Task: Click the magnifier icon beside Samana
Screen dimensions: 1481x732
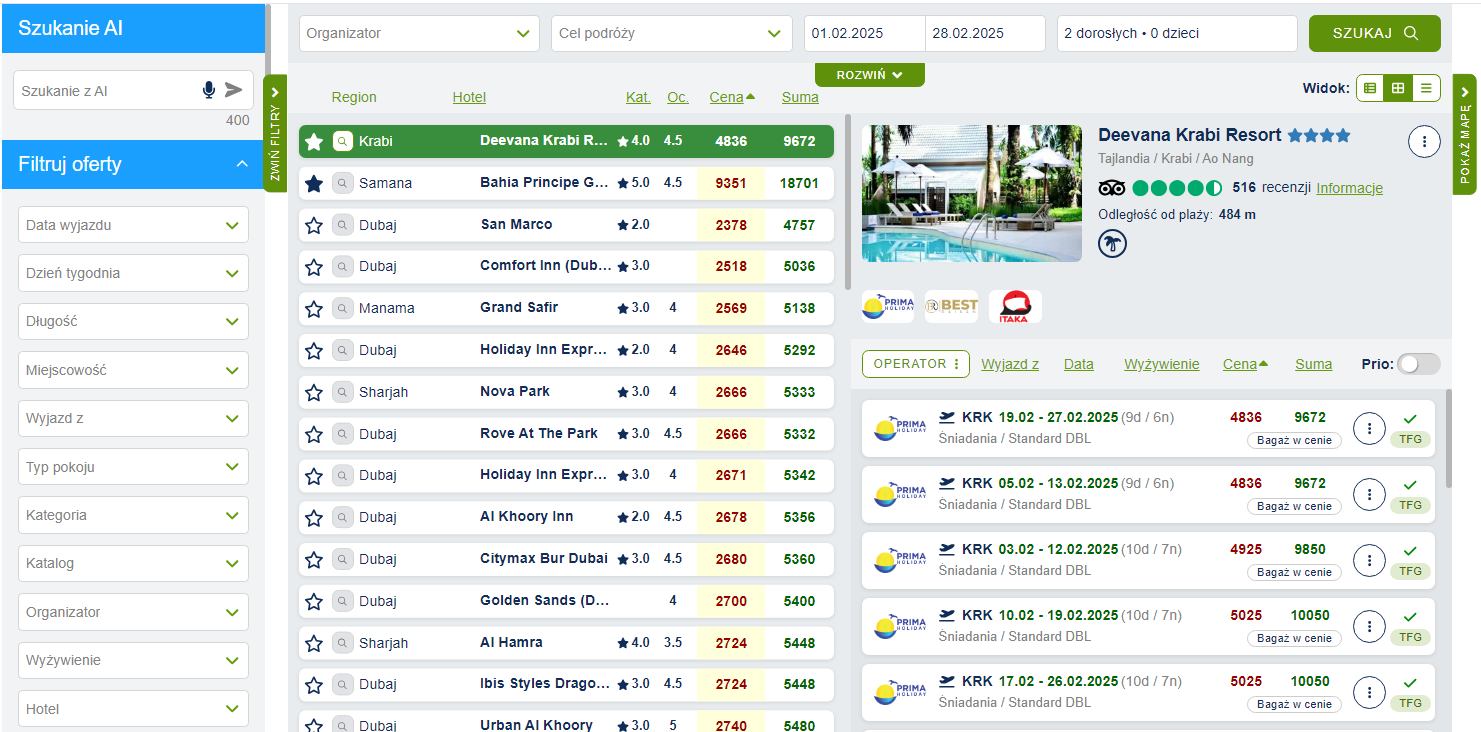Action: pyautogui.click(x=343, y=183)
